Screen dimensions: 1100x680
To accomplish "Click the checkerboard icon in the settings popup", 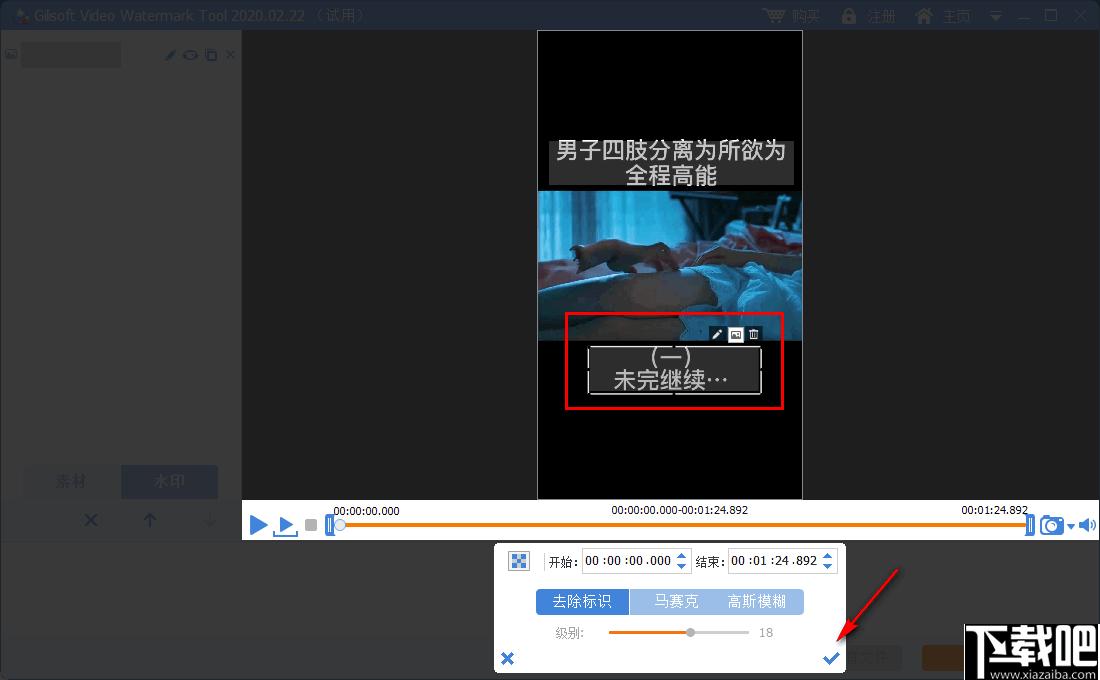I will tap(519, 561).
